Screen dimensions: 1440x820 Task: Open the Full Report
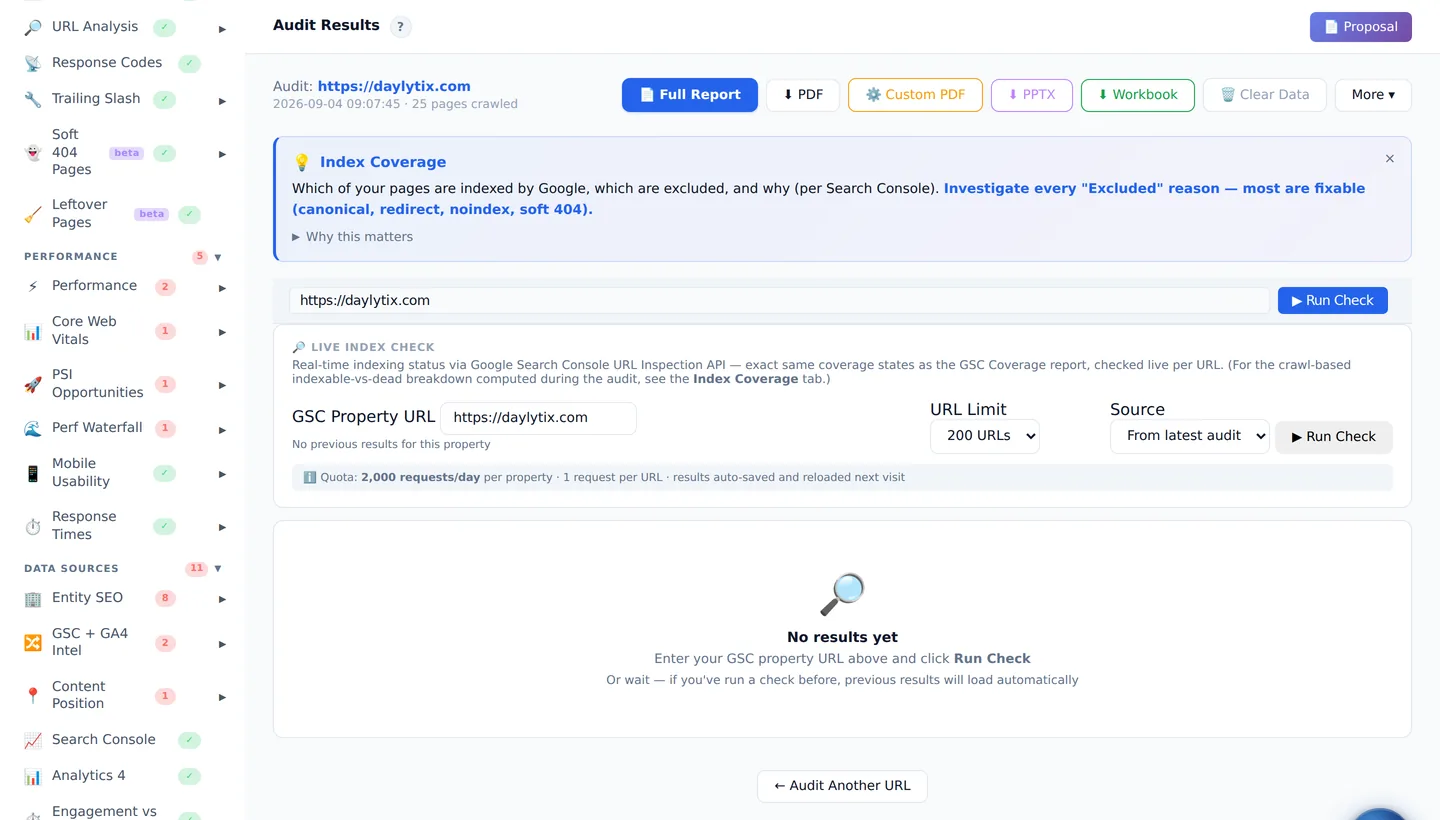point(690,95)
